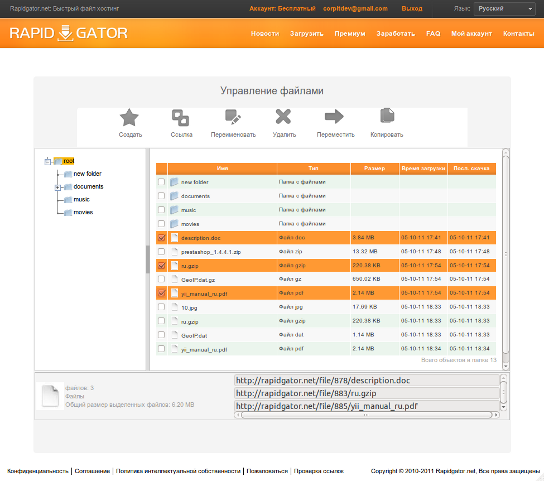Expand the documents tree node
Viewport: 544px width, 481px height.
58,187
